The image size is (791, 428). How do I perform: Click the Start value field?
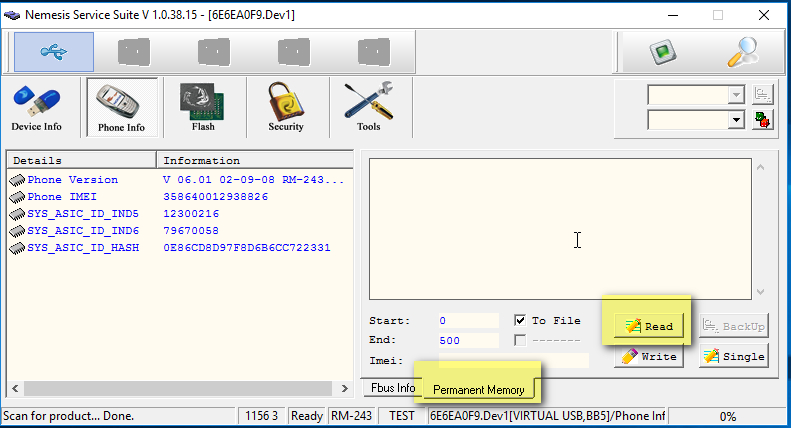click(x=468, y=320)
